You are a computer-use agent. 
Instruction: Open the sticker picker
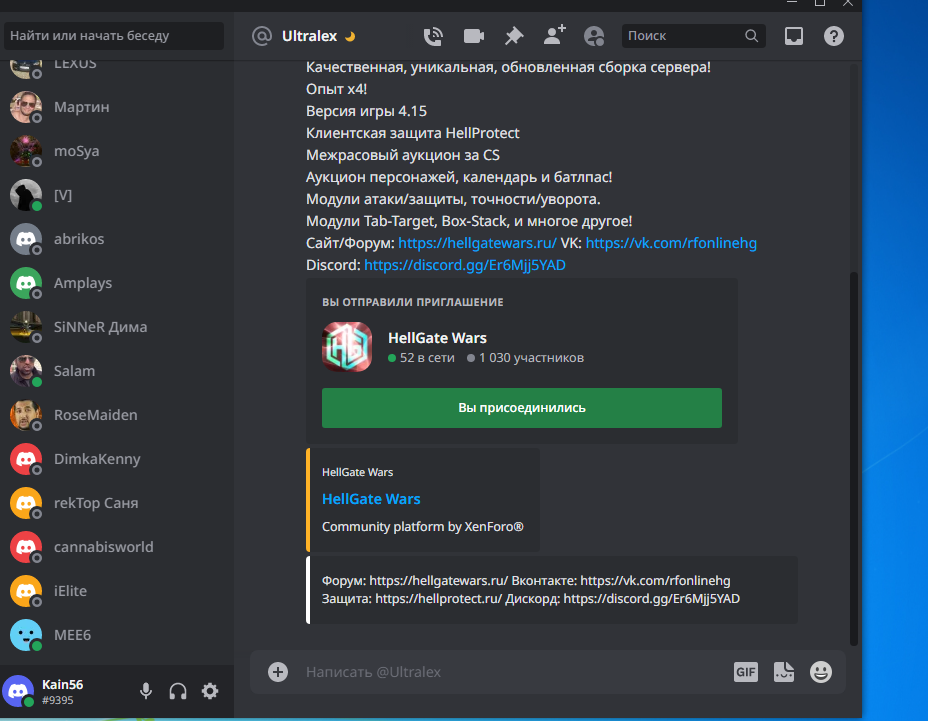pyautogui.click(x=784, y=672)
